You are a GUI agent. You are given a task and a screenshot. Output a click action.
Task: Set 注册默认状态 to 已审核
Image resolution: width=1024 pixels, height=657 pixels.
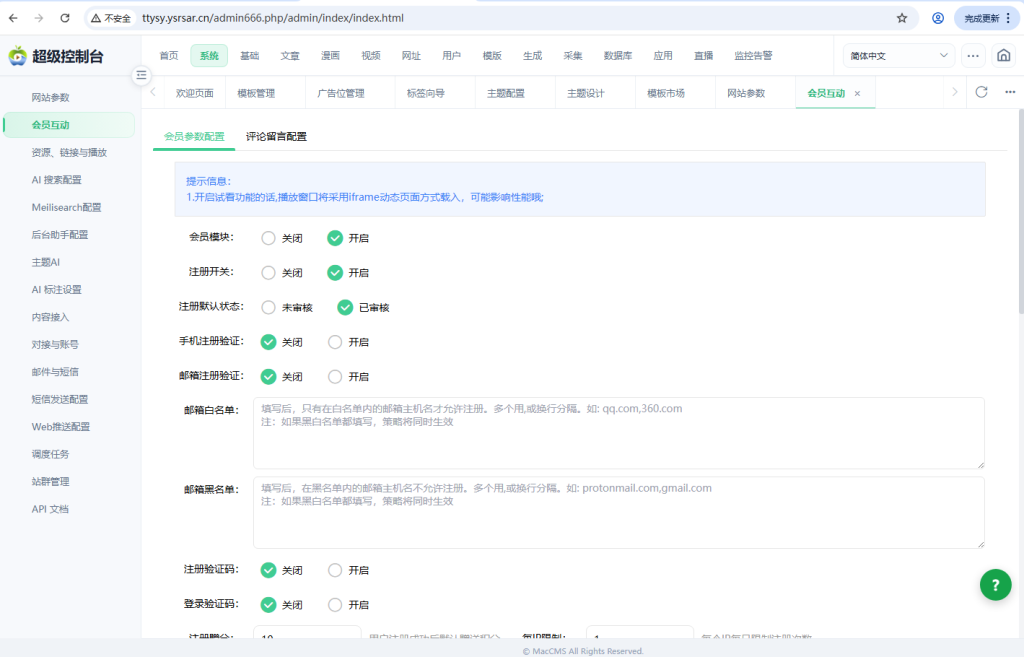click(345, 308)
